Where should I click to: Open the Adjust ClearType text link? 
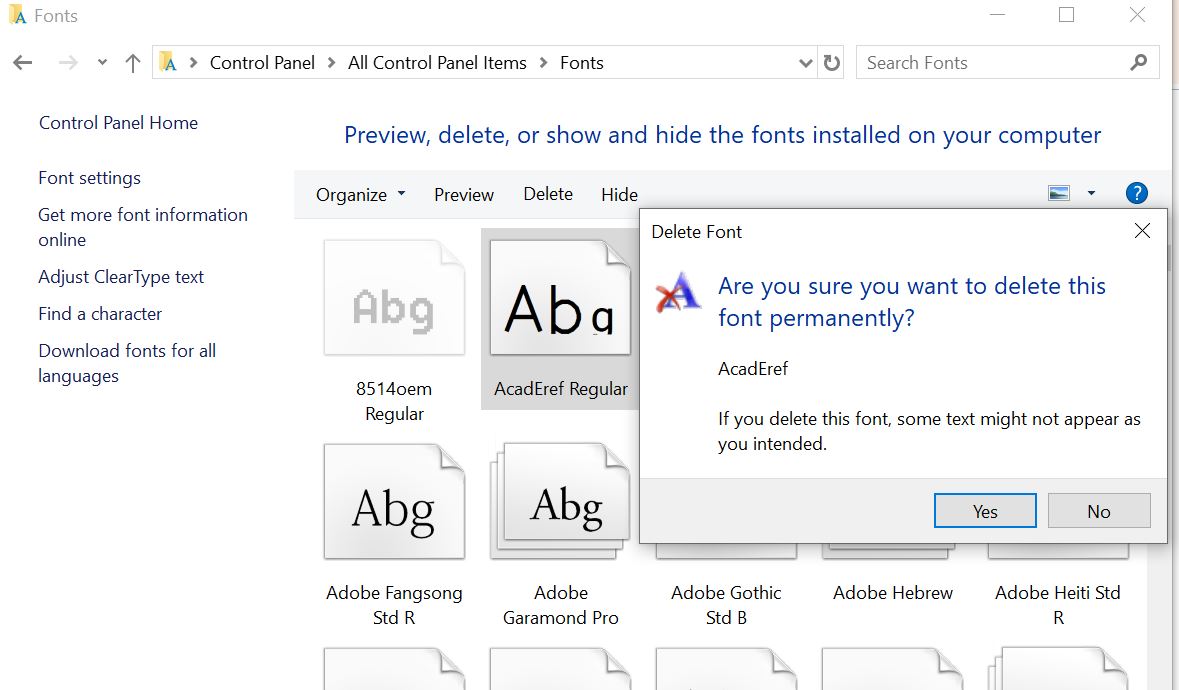[121, 277]
